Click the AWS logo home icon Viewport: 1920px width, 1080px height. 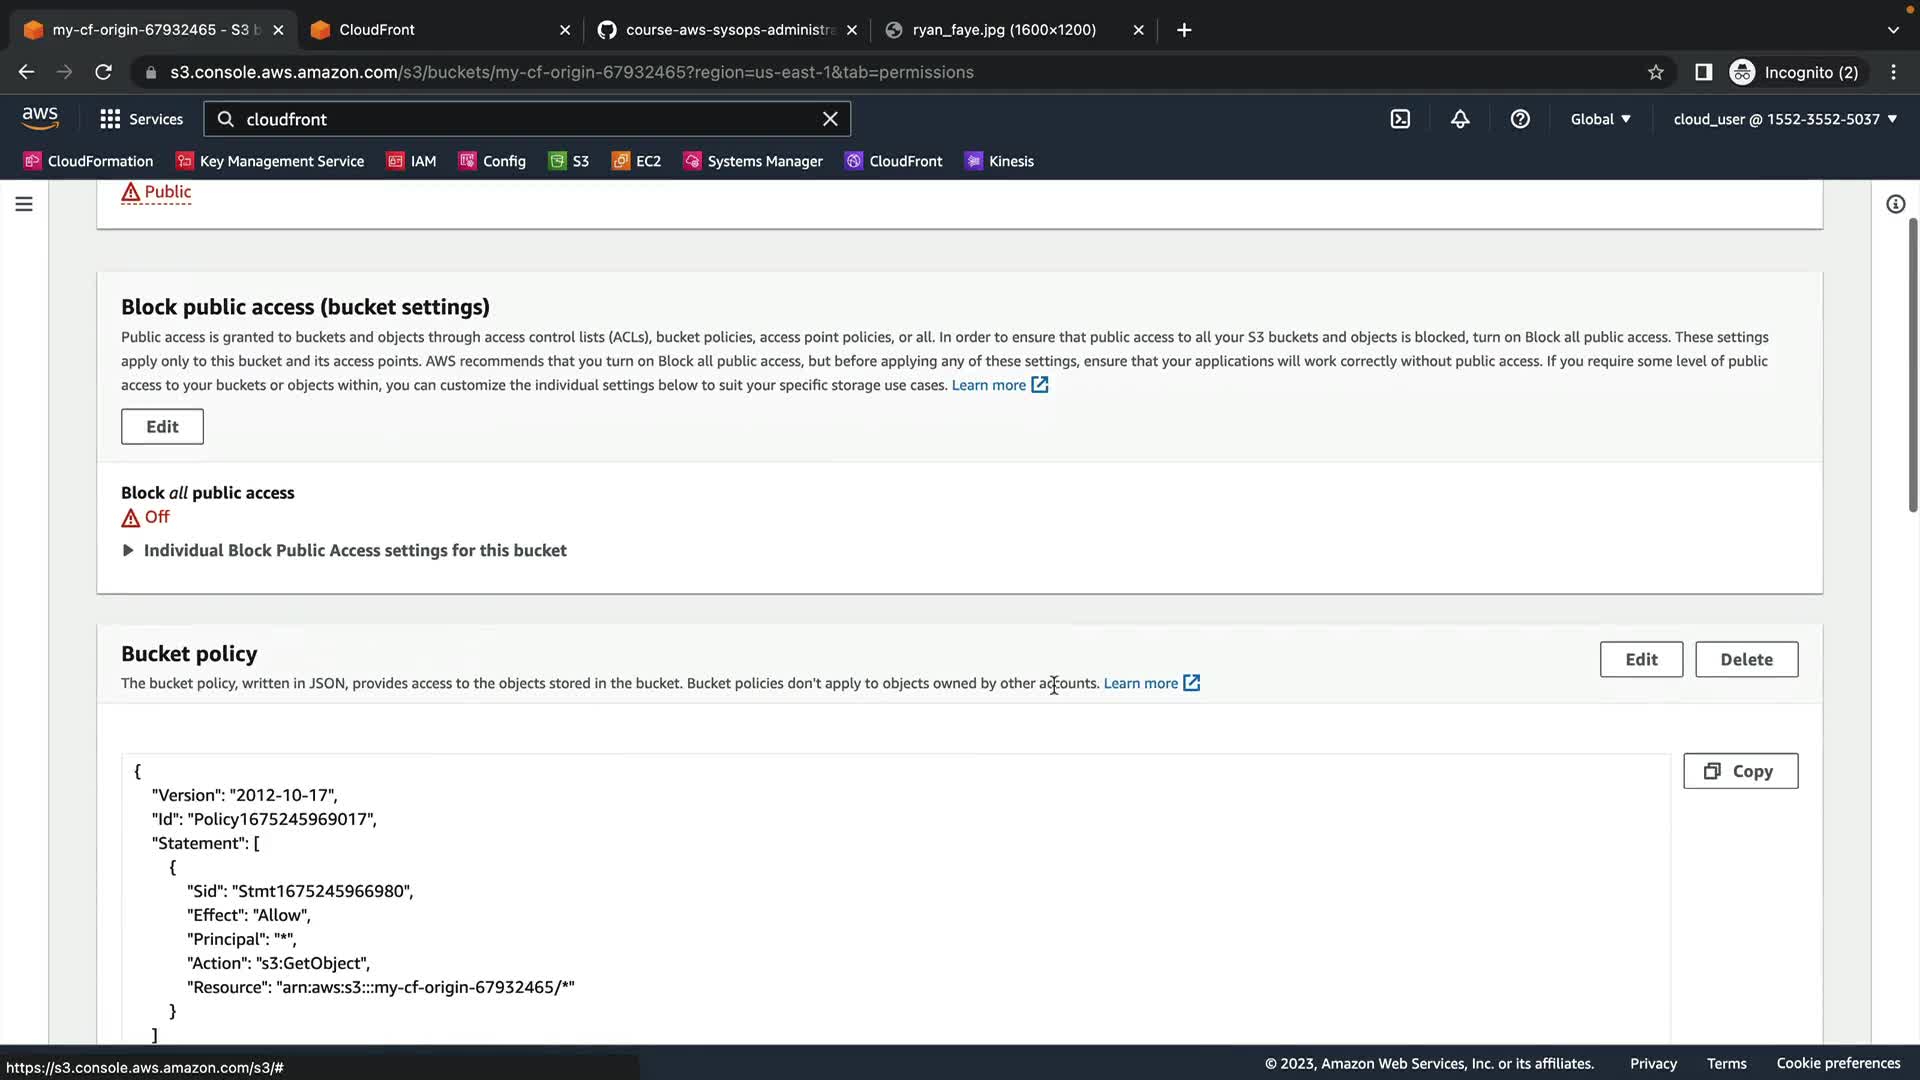coord(40,118)
